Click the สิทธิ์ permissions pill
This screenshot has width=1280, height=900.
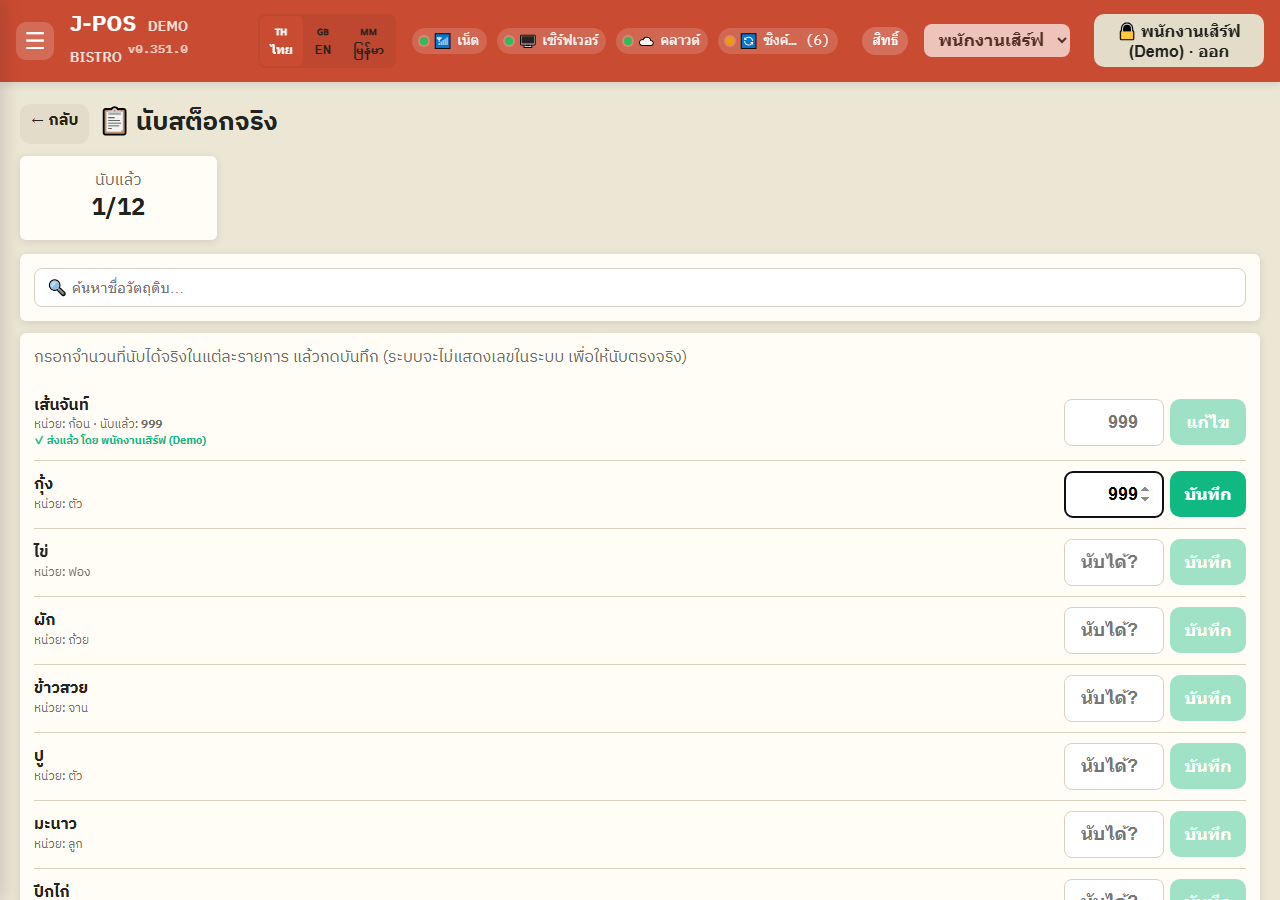[x=885, y=41]
